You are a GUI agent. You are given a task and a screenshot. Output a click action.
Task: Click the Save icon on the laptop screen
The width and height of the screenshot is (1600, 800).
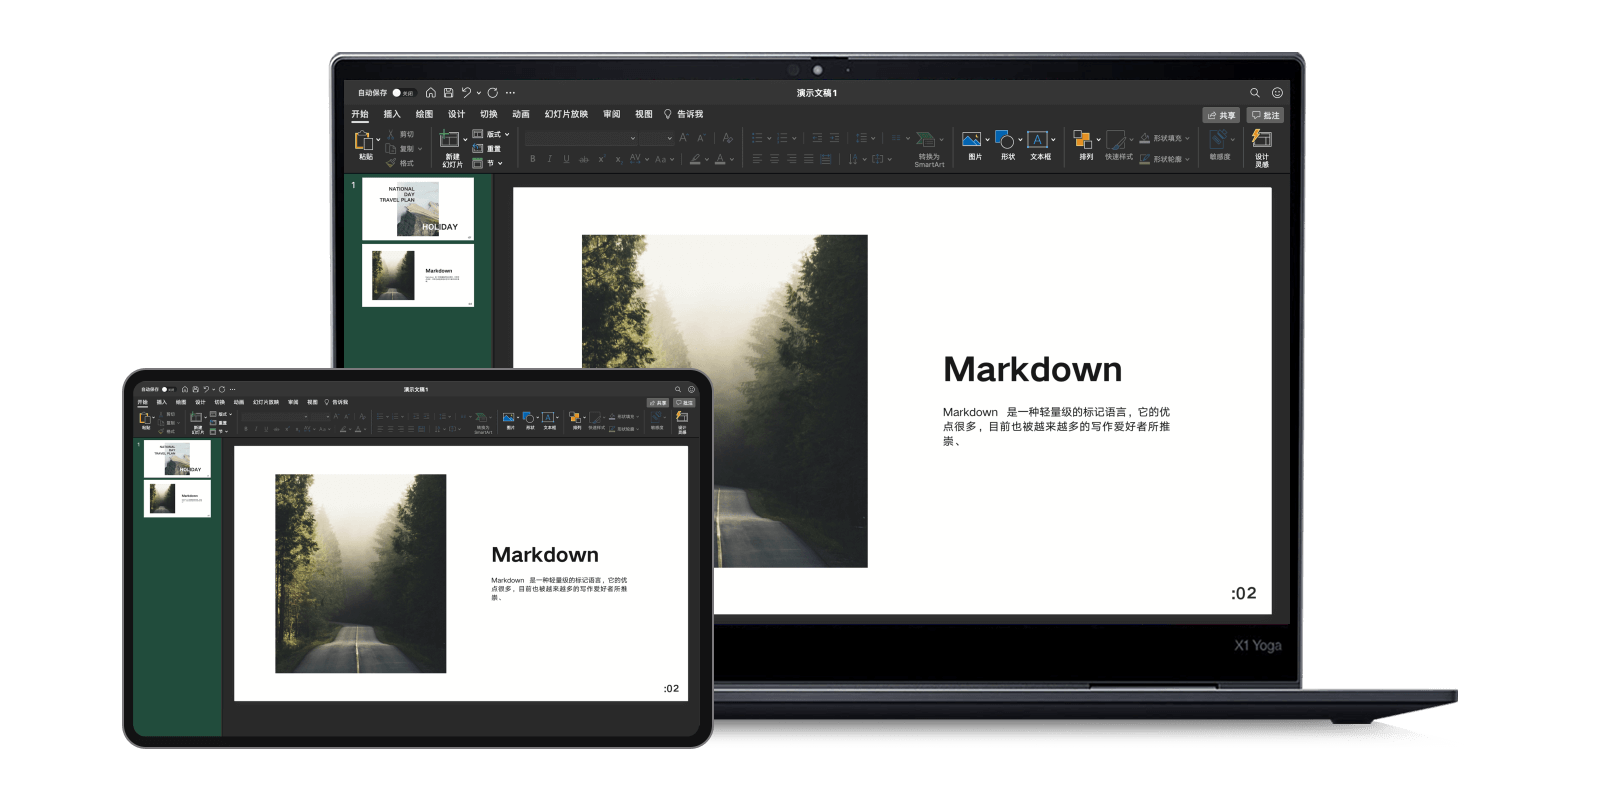click(449, 93)
